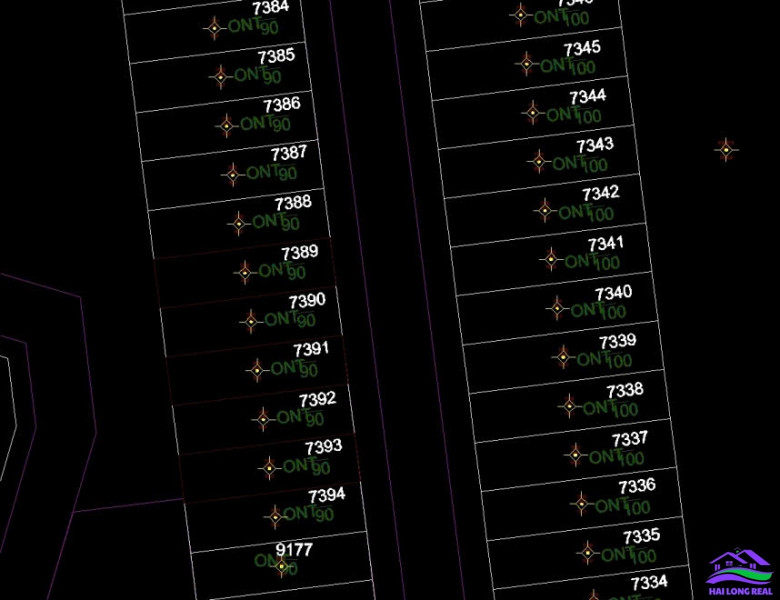The image size is (780, 600).
Task: Select the point marker inside parcel 7390
Action: pos(250,321)
